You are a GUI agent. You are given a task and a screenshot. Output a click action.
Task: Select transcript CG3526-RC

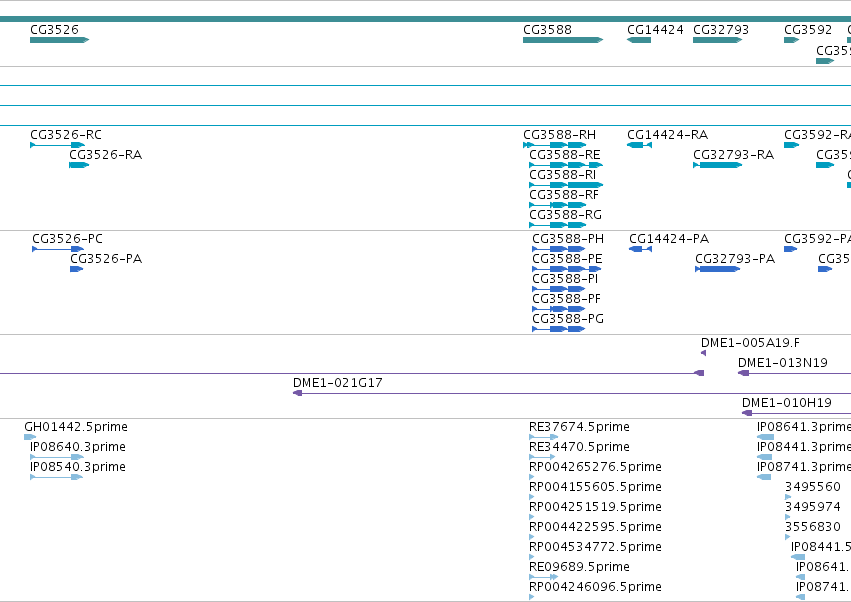point(57,145)
